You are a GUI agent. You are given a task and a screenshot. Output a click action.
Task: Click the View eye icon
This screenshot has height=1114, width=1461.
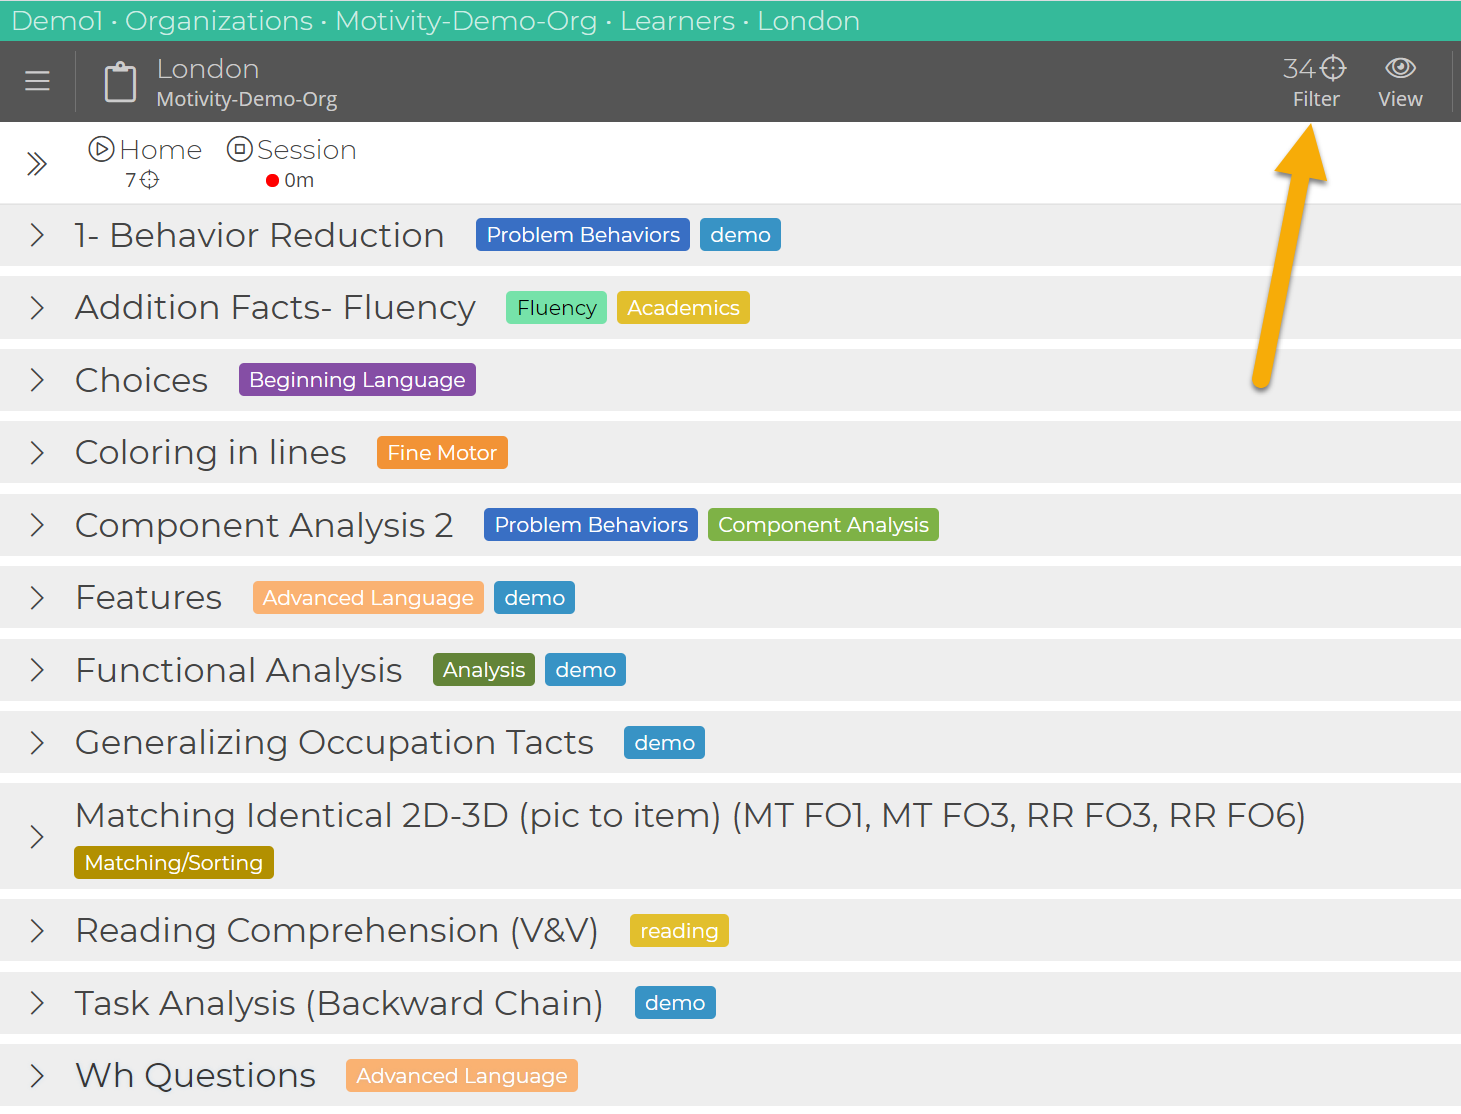[1399, 68]
